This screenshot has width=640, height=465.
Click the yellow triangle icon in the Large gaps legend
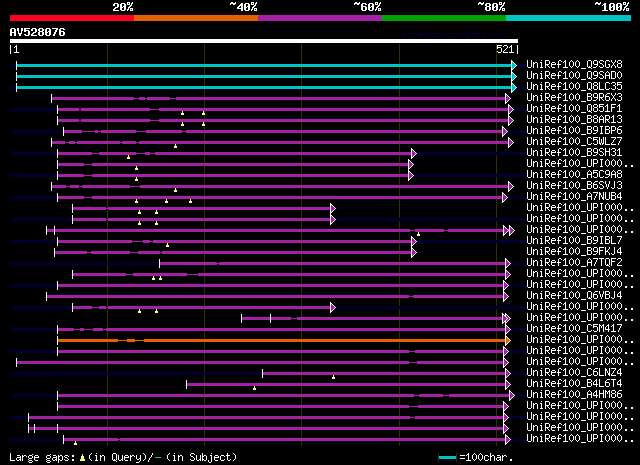pos(82,458)
